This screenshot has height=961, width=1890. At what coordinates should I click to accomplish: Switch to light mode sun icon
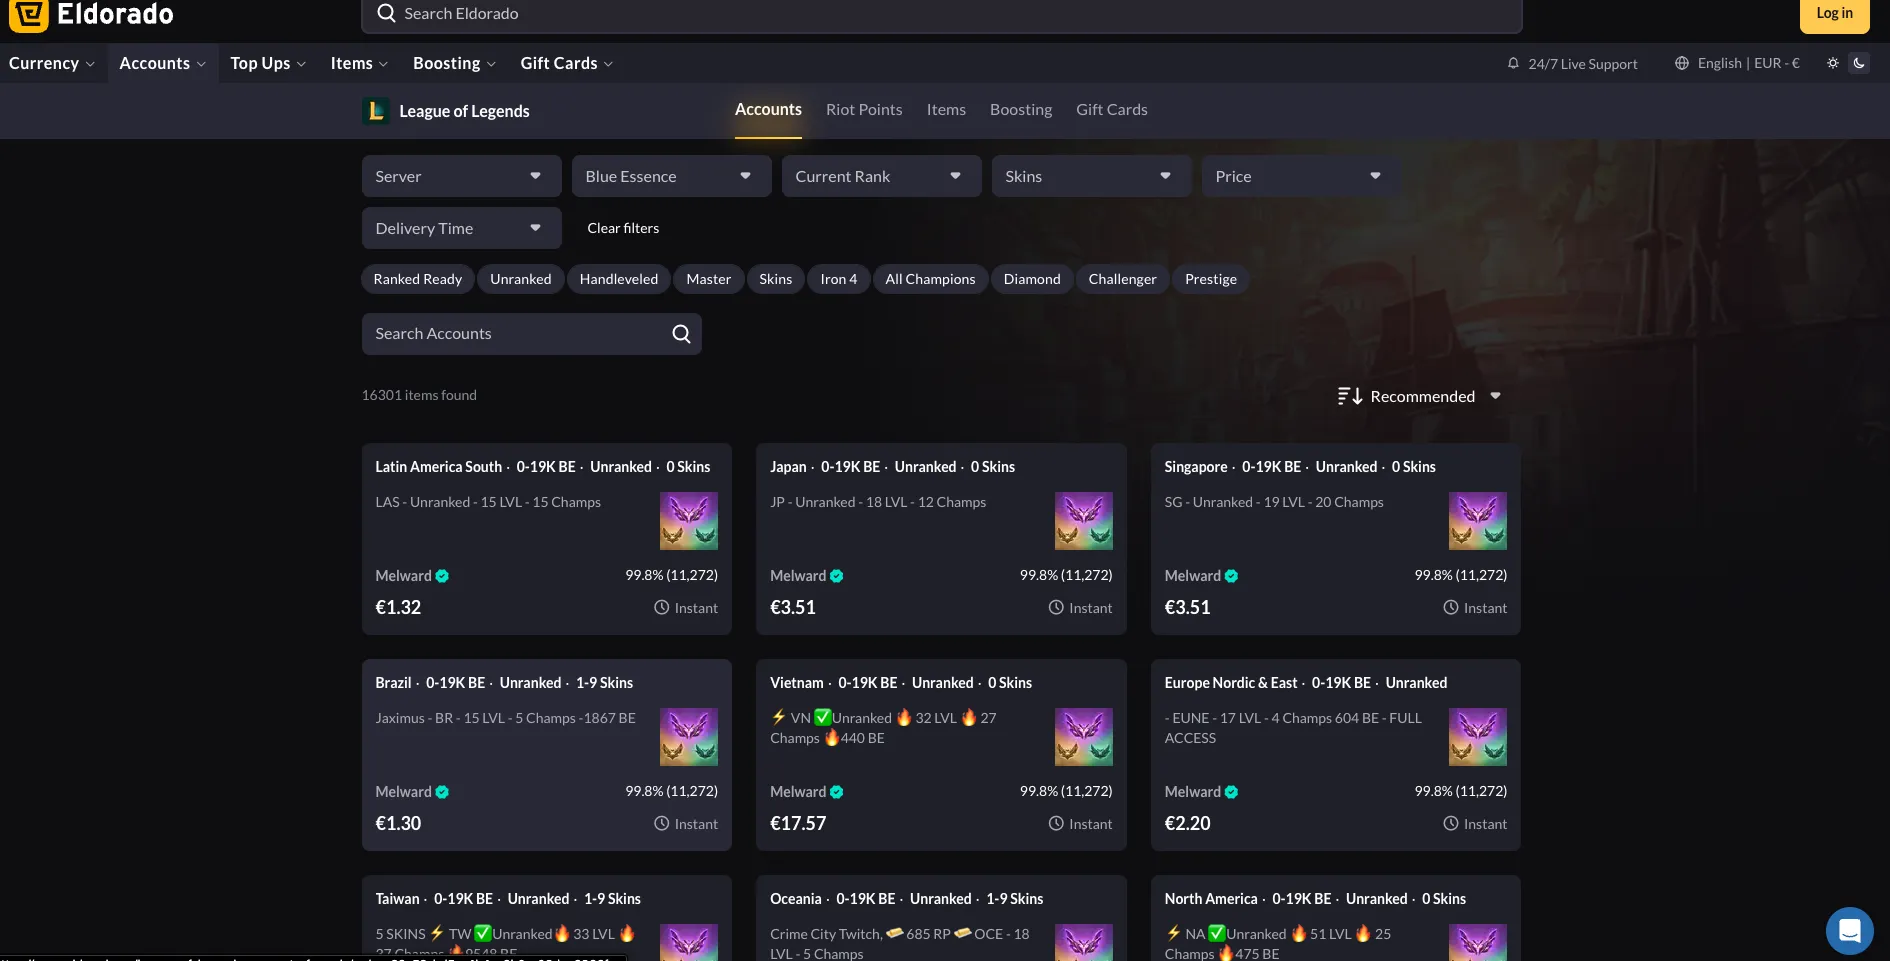pos(1832,63)
